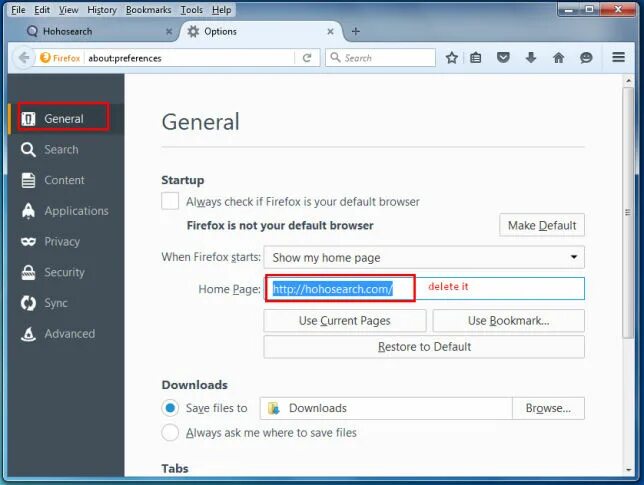Click the scrollbar down arrow
The image size is (644, 485).
628,470
